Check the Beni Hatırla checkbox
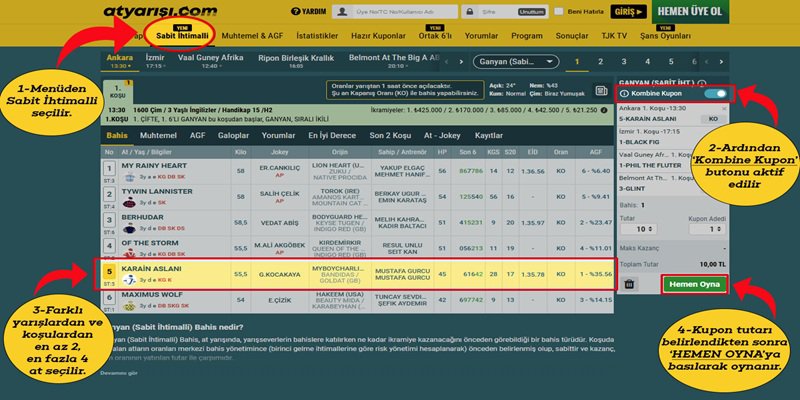This screenshot has height=400, width=800. (x=559, y=11)
